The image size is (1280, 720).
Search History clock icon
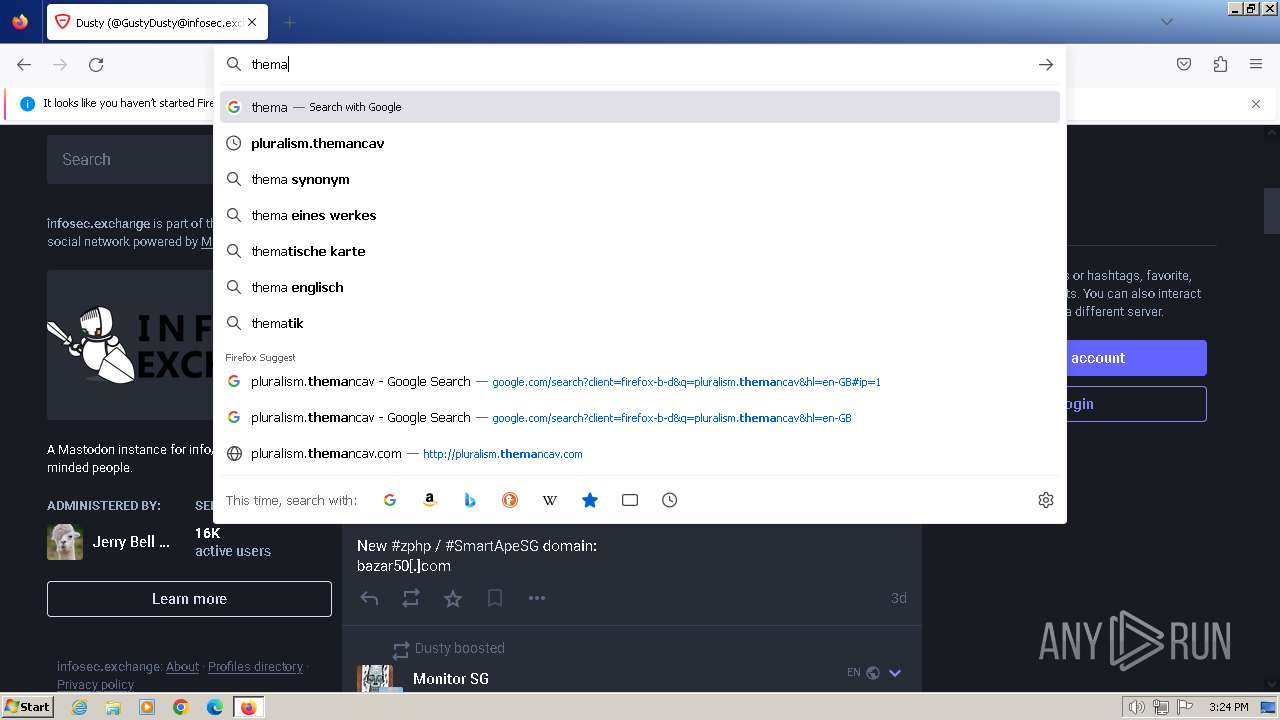tap(670, 500)
